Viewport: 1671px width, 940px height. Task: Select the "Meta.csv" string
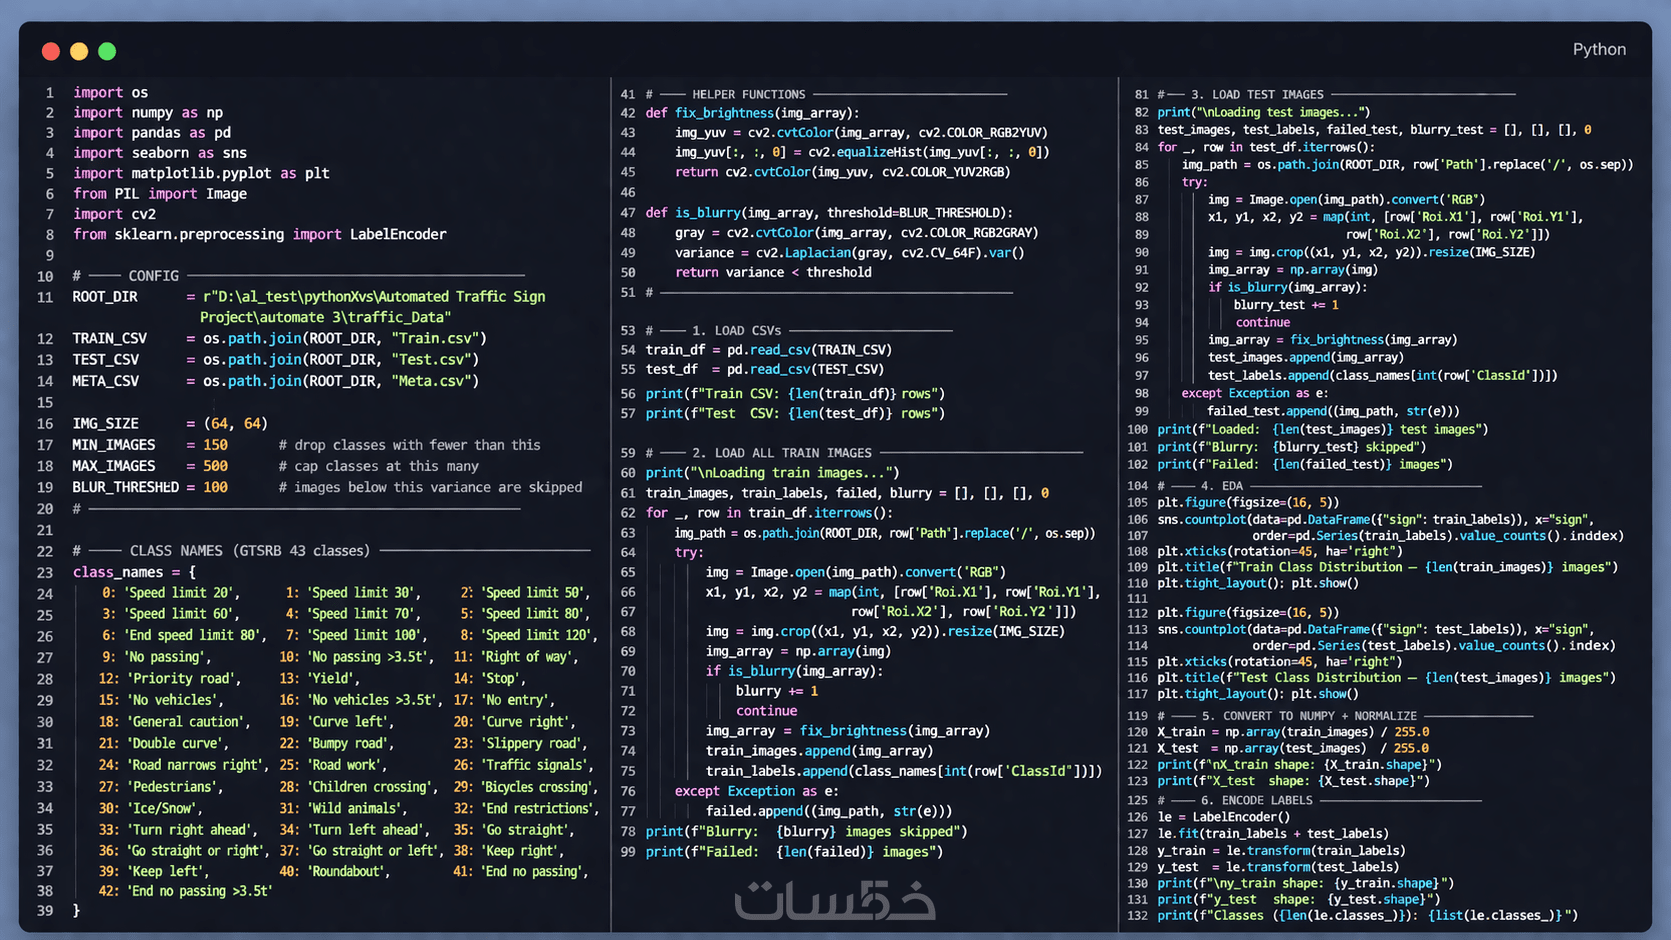[431, 381]
